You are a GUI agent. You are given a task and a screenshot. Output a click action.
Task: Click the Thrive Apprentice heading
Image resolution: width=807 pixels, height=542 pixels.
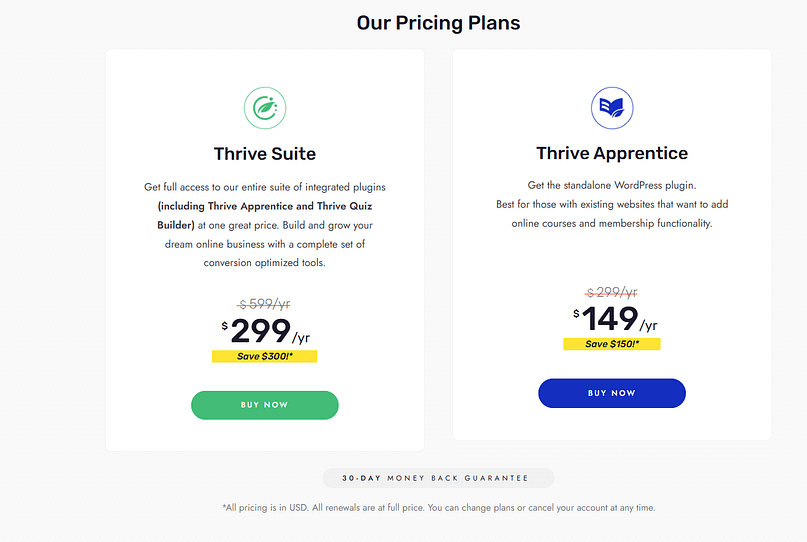[612, 153]
